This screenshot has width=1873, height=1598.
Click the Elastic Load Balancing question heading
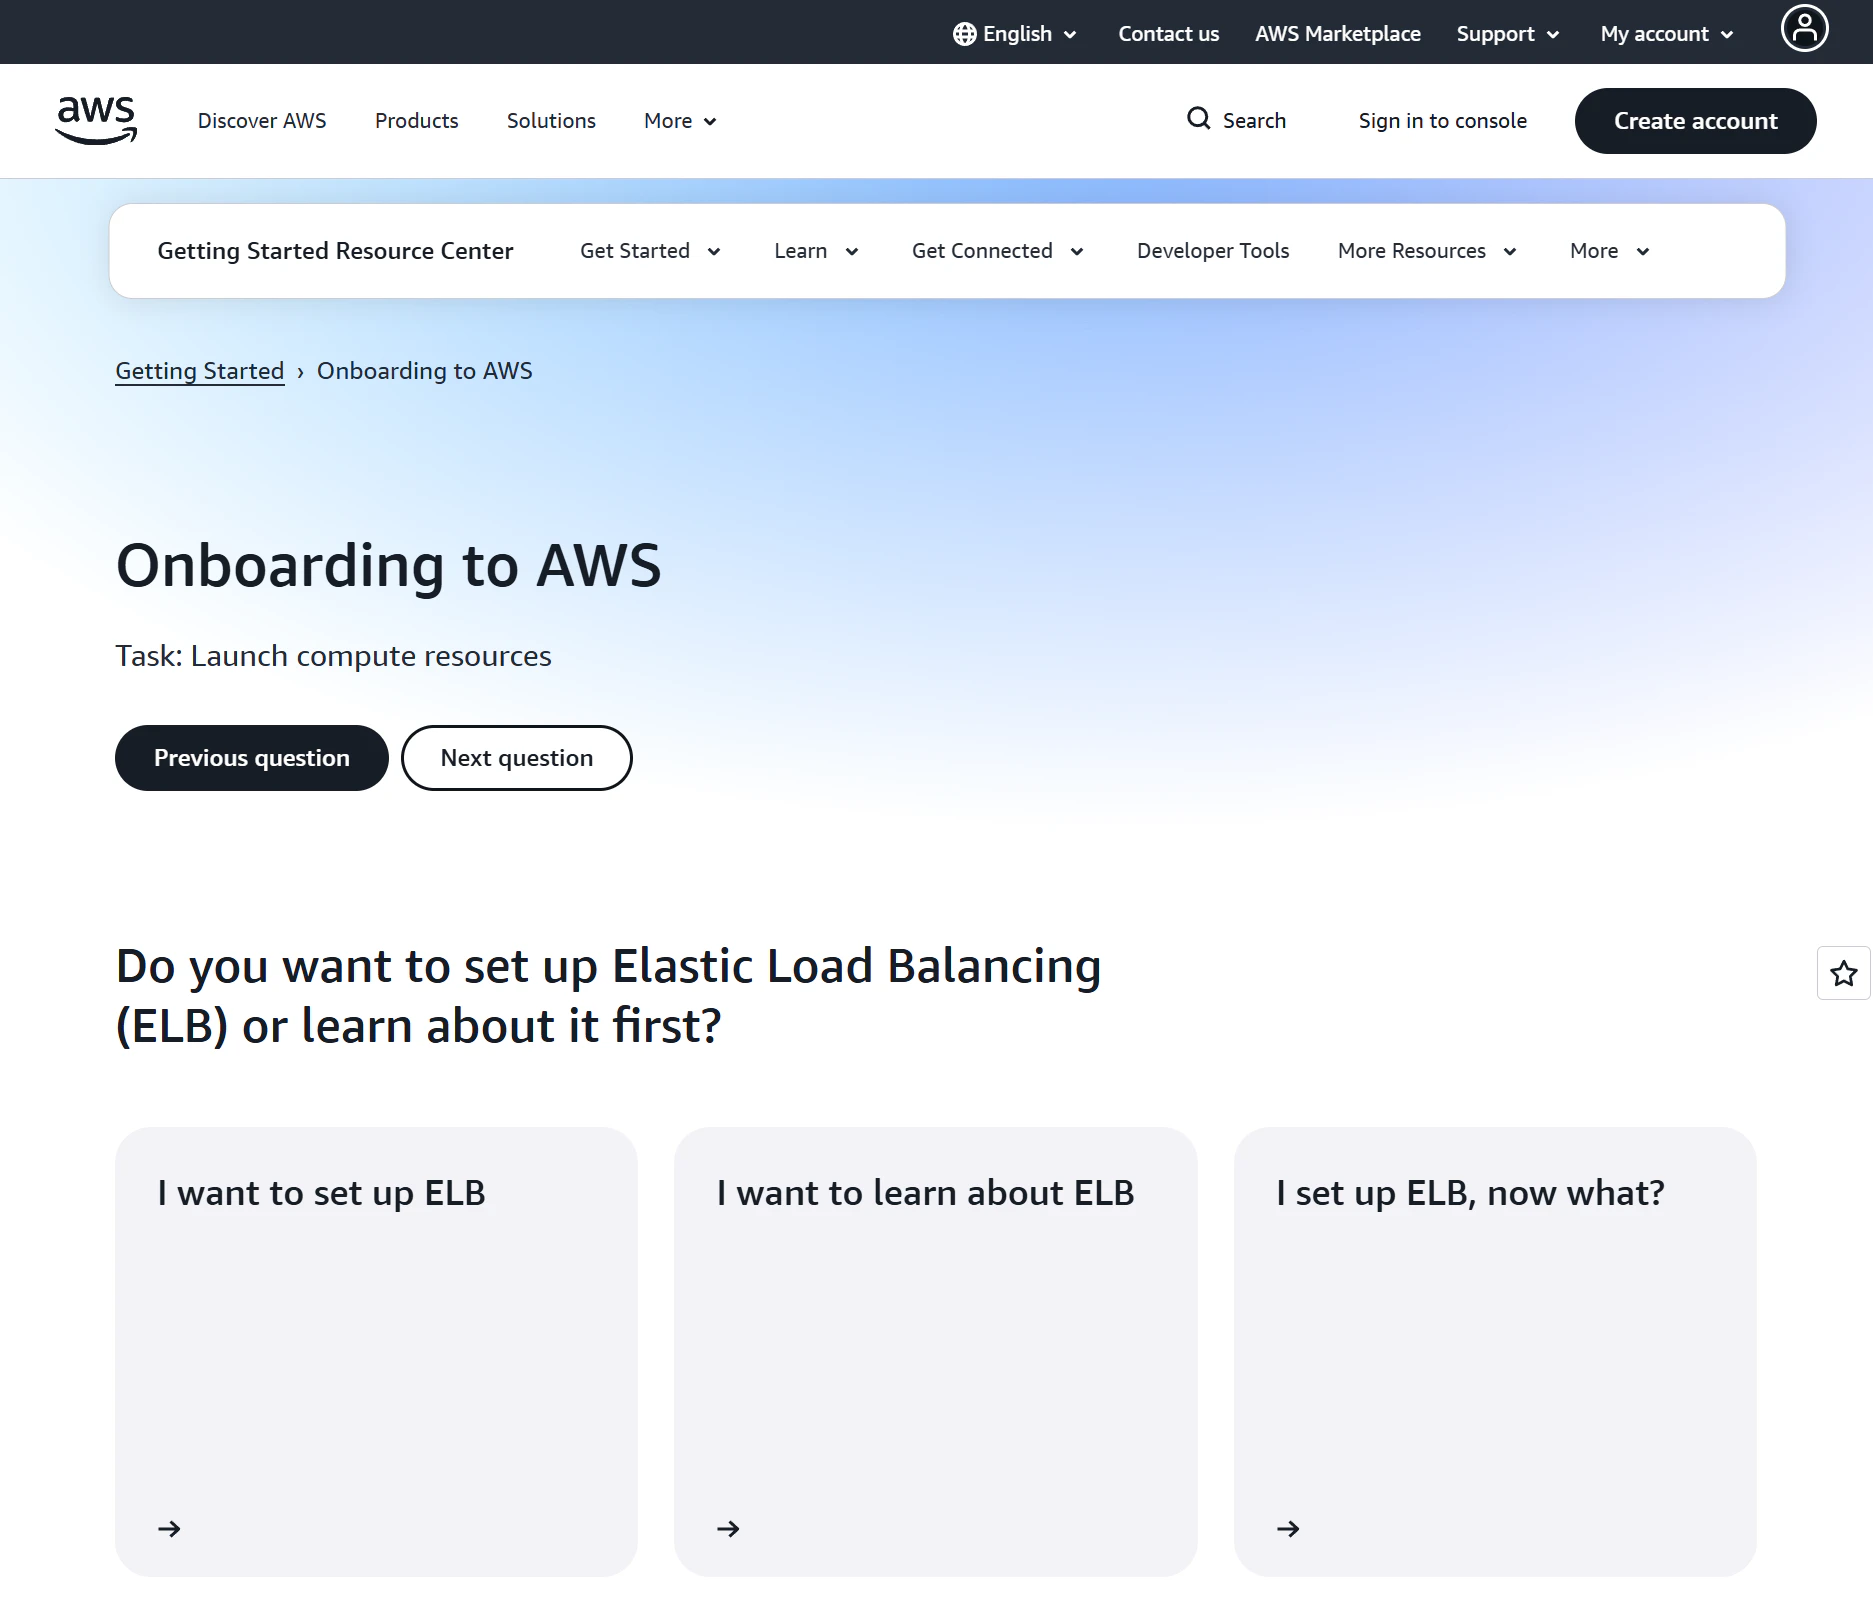(x=608, y=996)
